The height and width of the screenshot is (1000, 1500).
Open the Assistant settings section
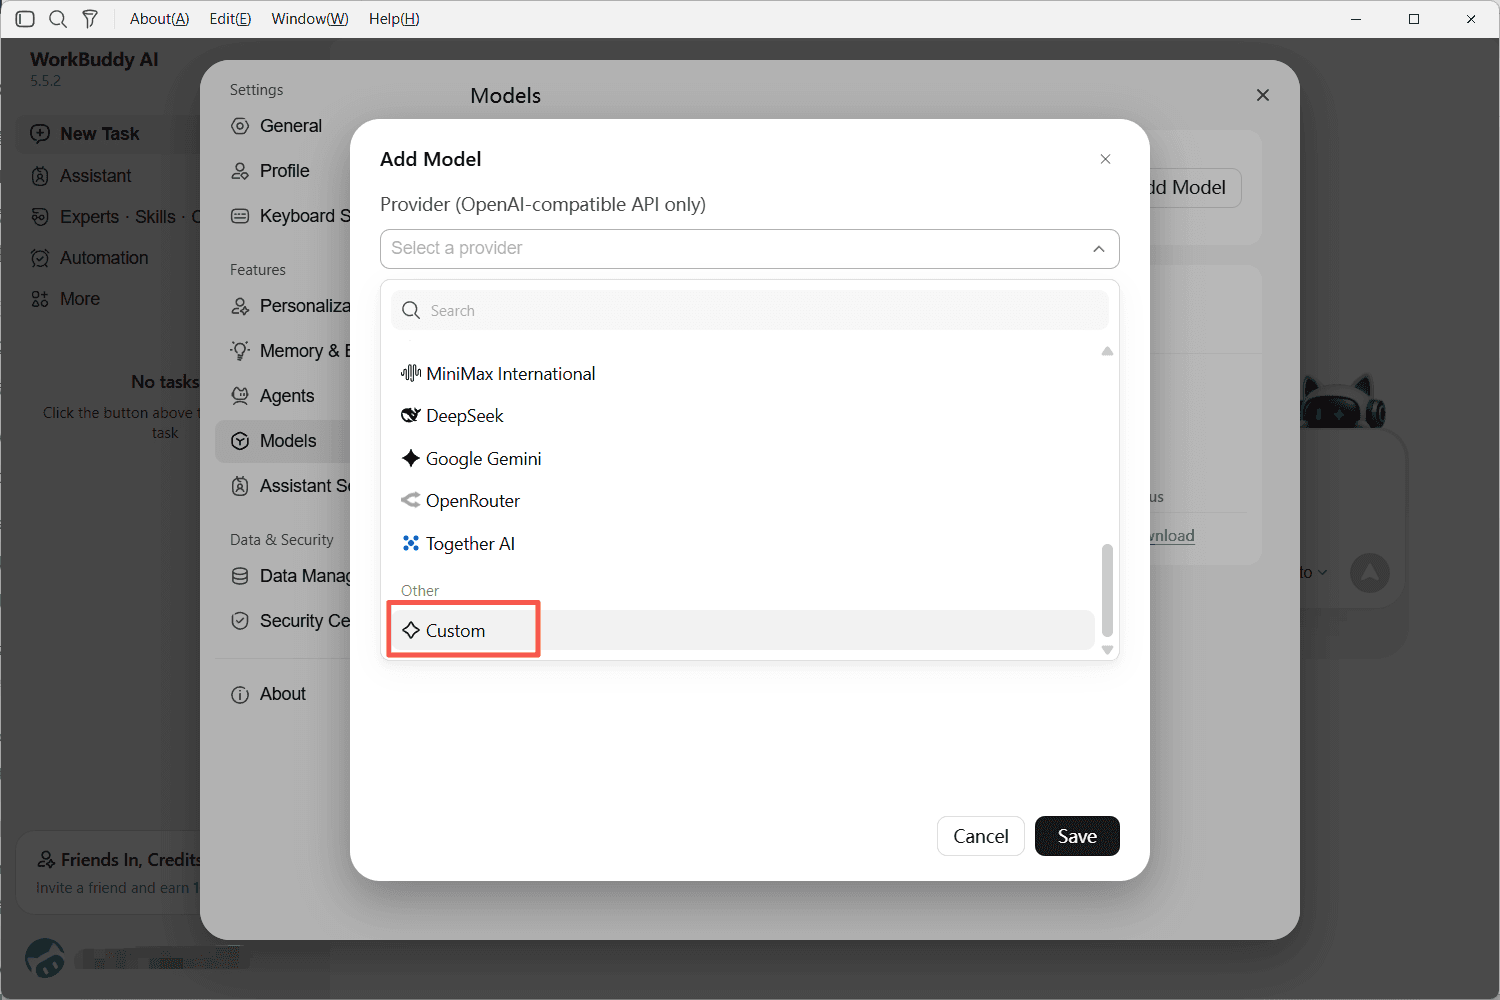(283, 486)
